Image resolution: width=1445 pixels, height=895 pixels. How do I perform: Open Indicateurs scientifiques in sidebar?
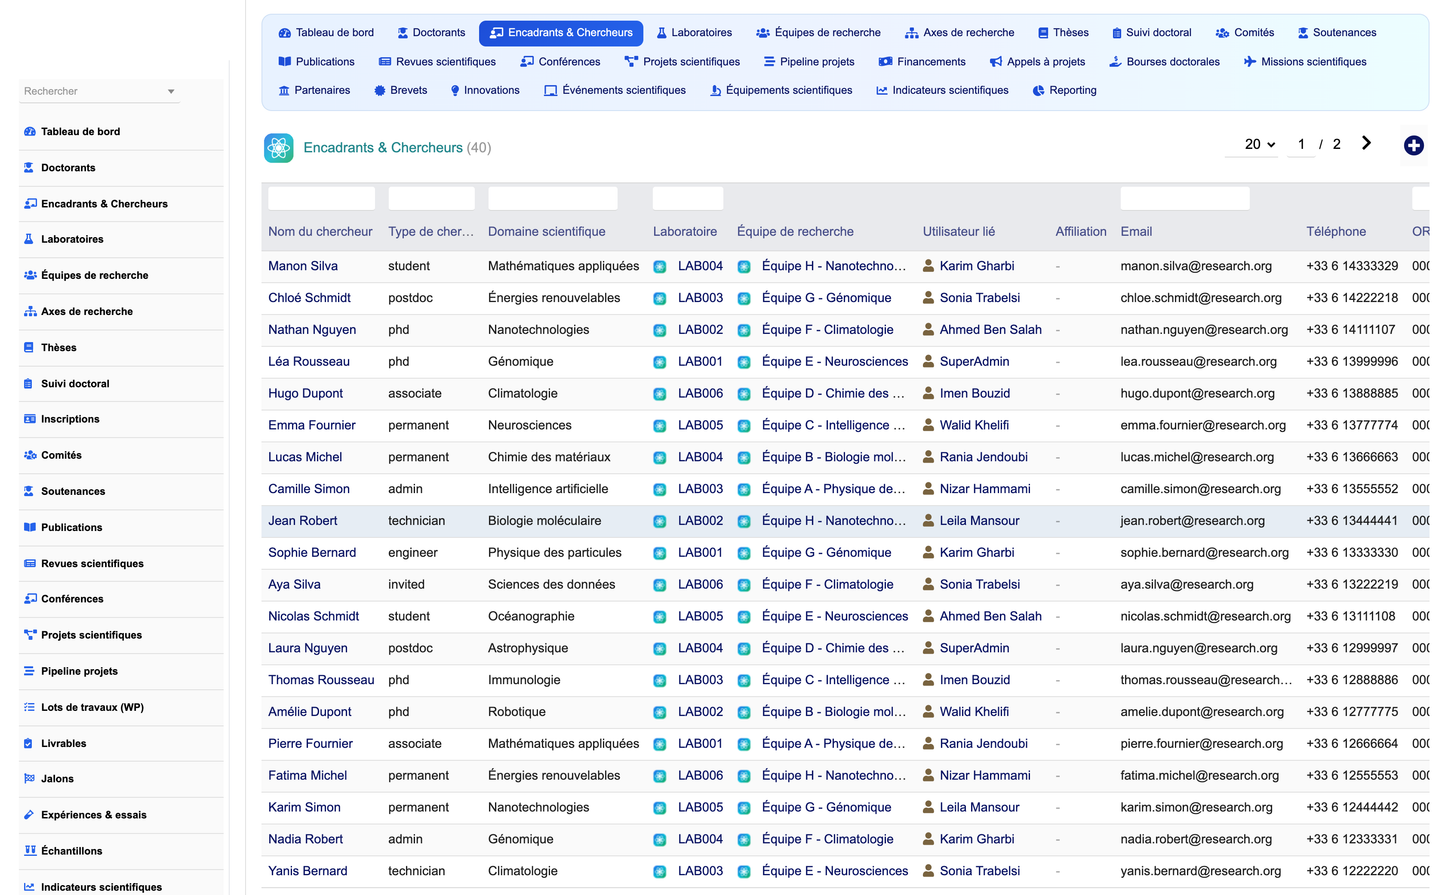tap(101, 887)
